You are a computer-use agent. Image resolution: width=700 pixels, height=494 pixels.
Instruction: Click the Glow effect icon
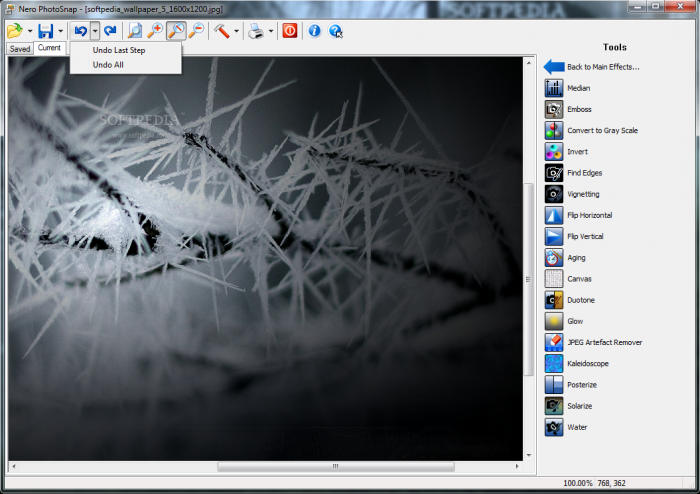[554, 321]
